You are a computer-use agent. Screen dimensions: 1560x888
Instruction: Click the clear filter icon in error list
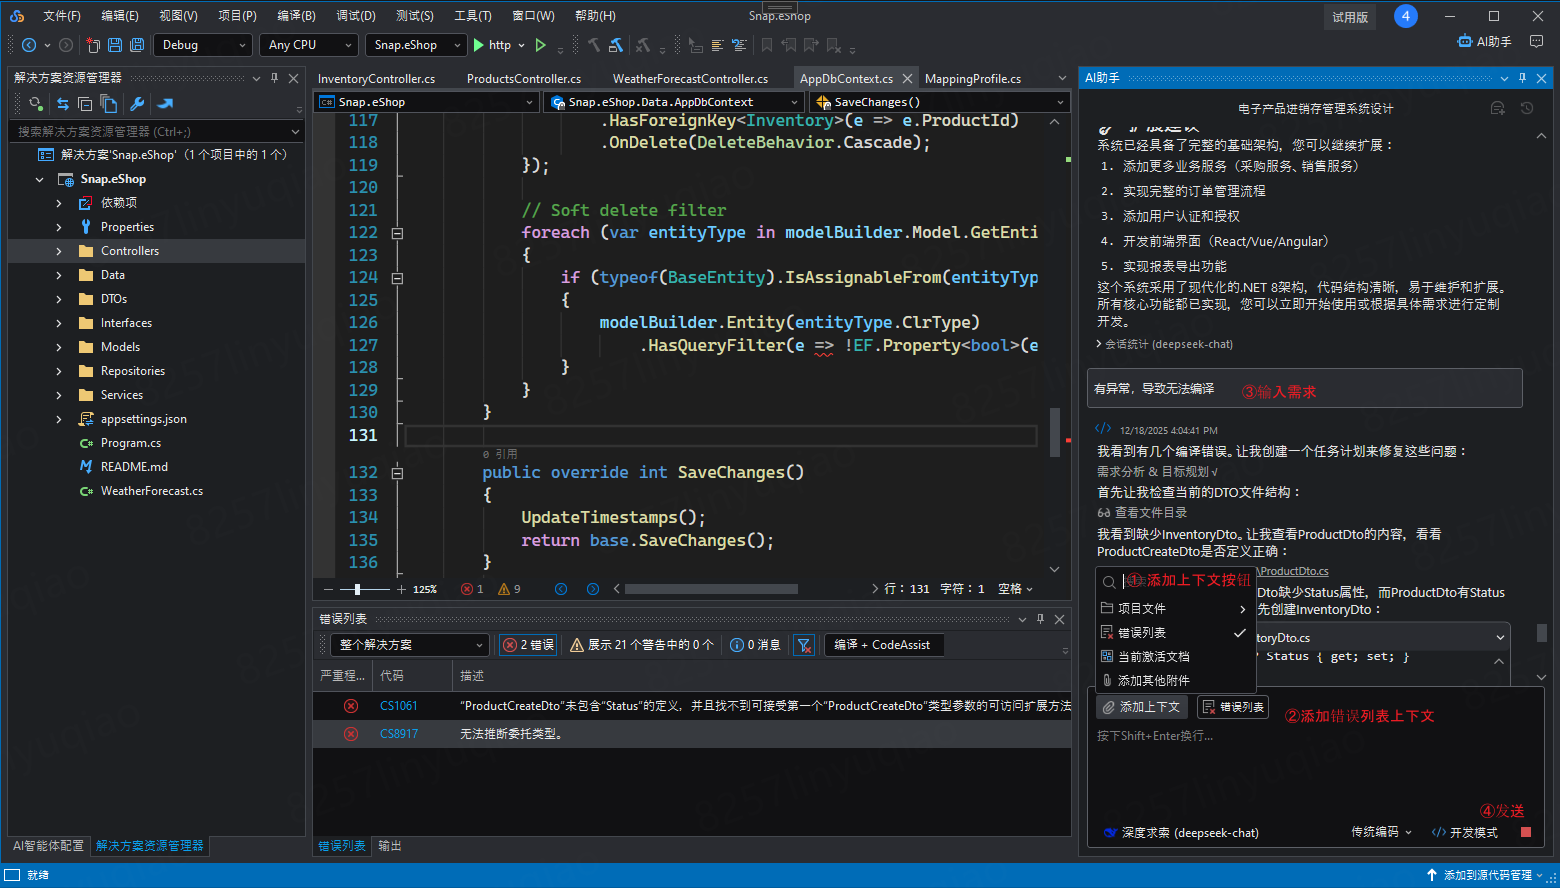point(804,645)
